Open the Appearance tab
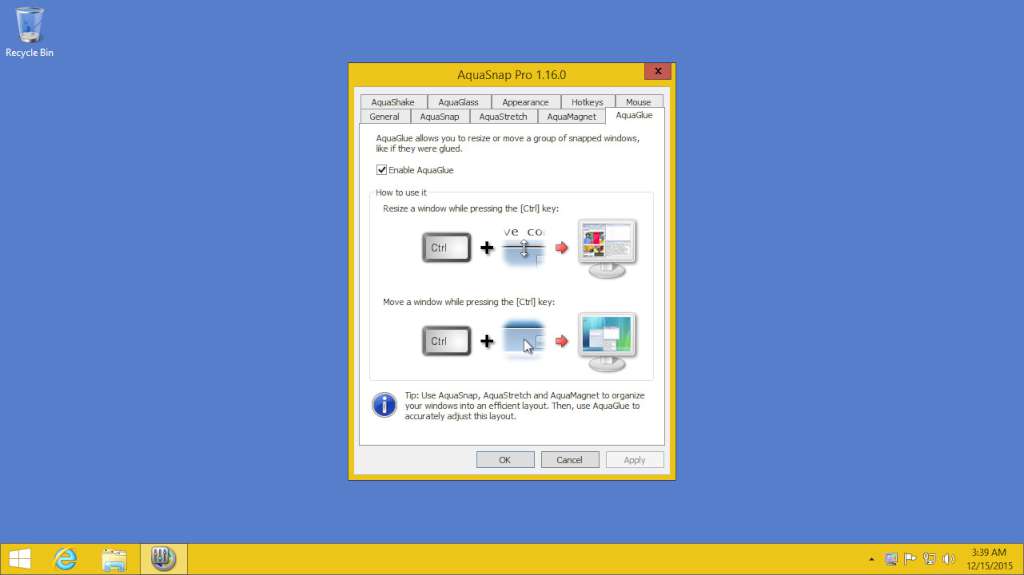 pyautogui.click(x=525, y=102)
